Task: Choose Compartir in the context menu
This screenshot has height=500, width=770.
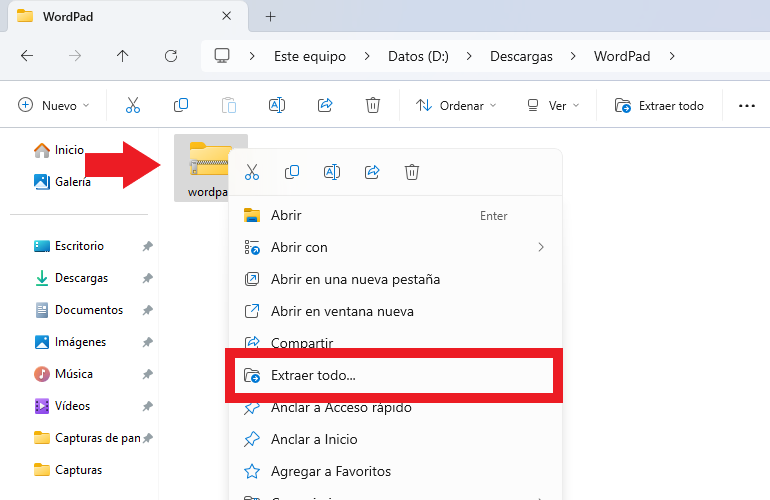Action: point(395,341)
